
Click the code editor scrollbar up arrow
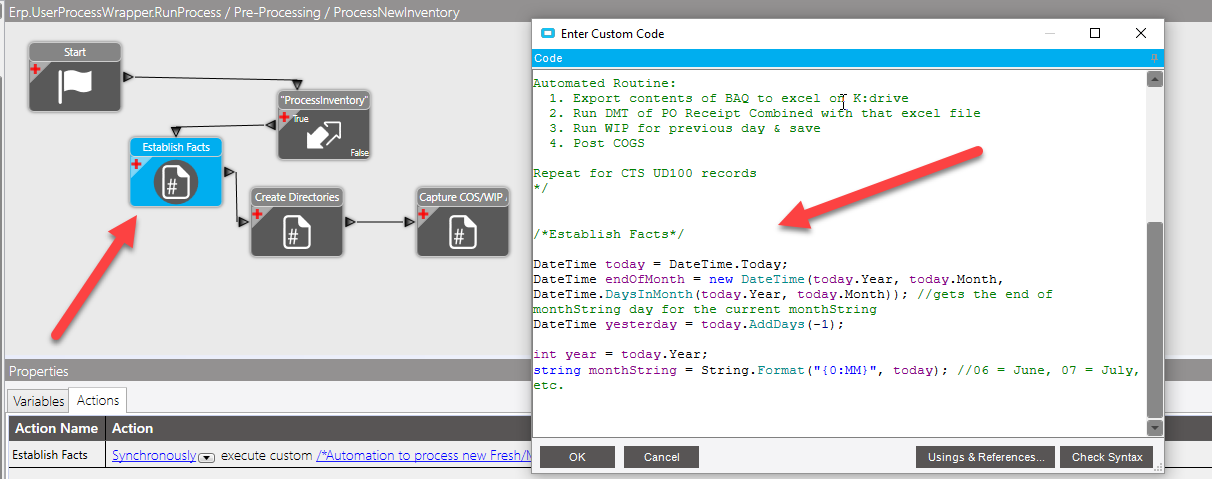(x=1155, y=77)
